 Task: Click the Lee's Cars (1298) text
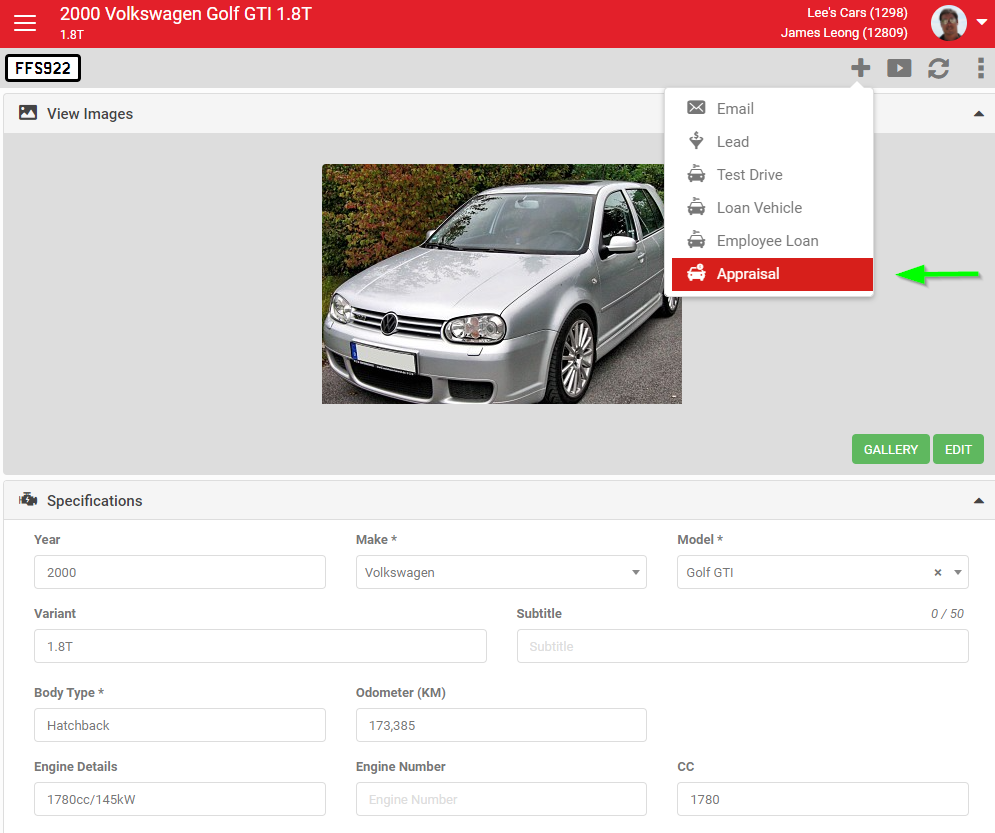[x=857, y=13]
